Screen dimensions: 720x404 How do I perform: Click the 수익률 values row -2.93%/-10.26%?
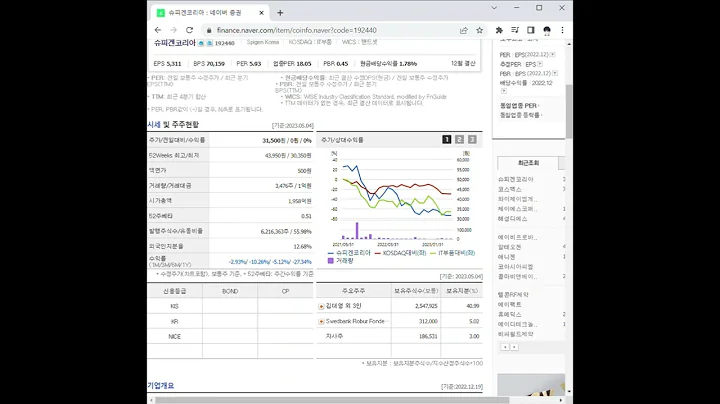pyautogui.click(x=270, y=262)
